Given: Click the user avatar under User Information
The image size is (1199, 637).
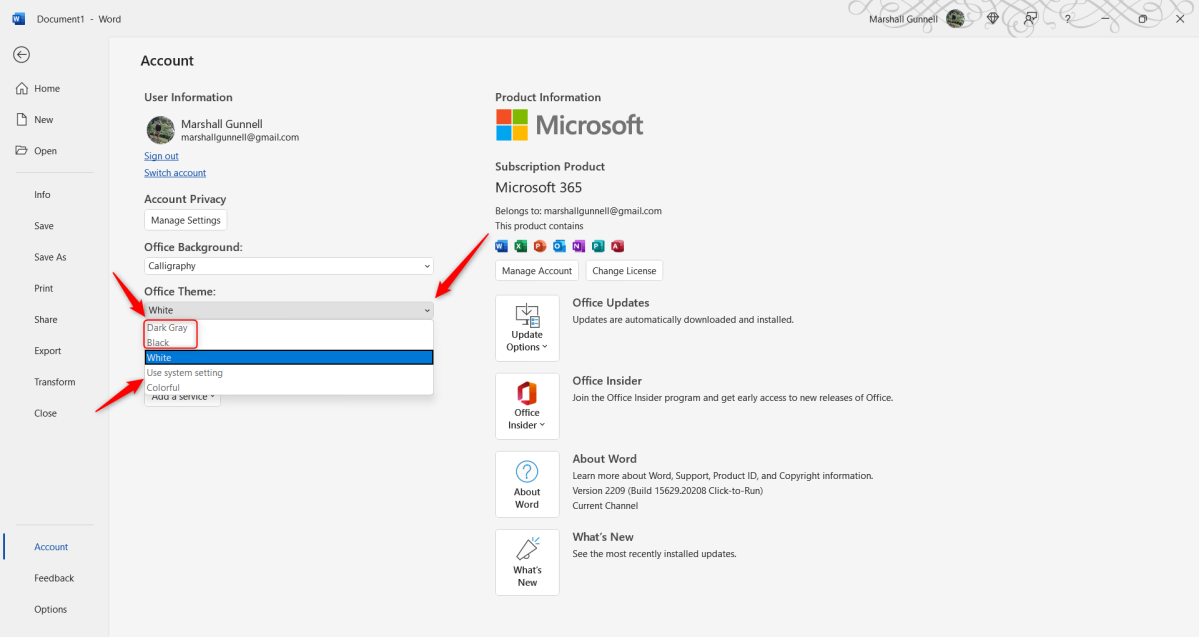Looking at the screenshot, I should point(161,130).
